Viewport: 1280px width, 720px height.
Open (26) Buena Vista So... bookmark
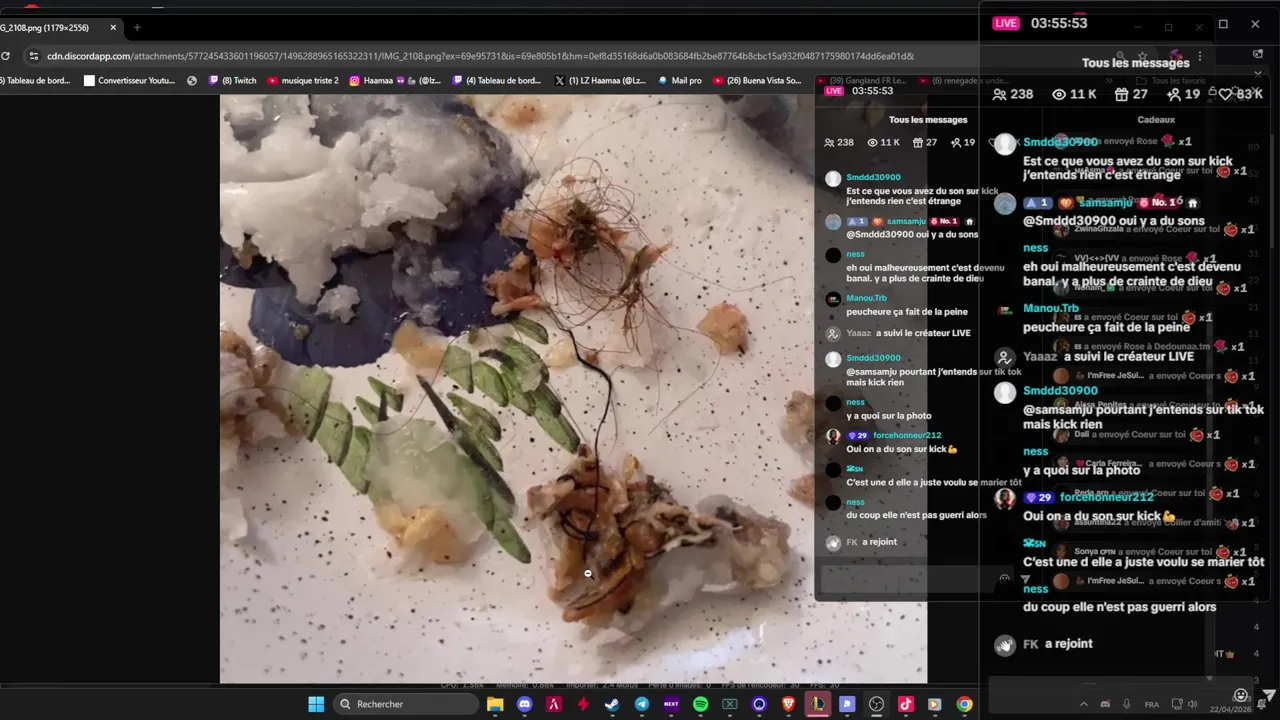pos(758,80)
